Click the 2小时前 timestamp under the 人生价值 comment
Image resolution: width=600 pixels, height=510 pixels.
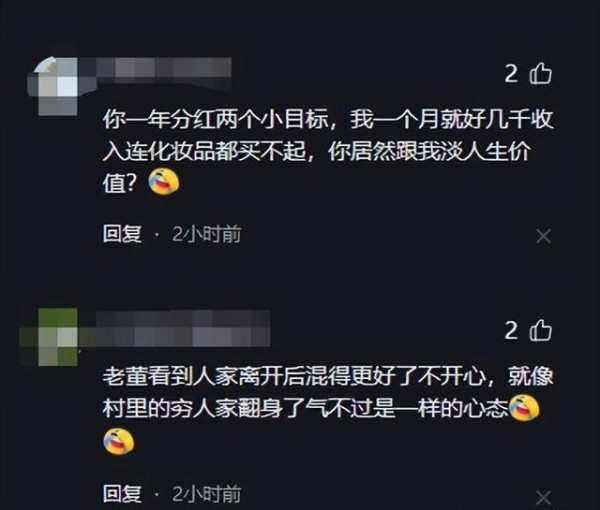pos(207,234)
